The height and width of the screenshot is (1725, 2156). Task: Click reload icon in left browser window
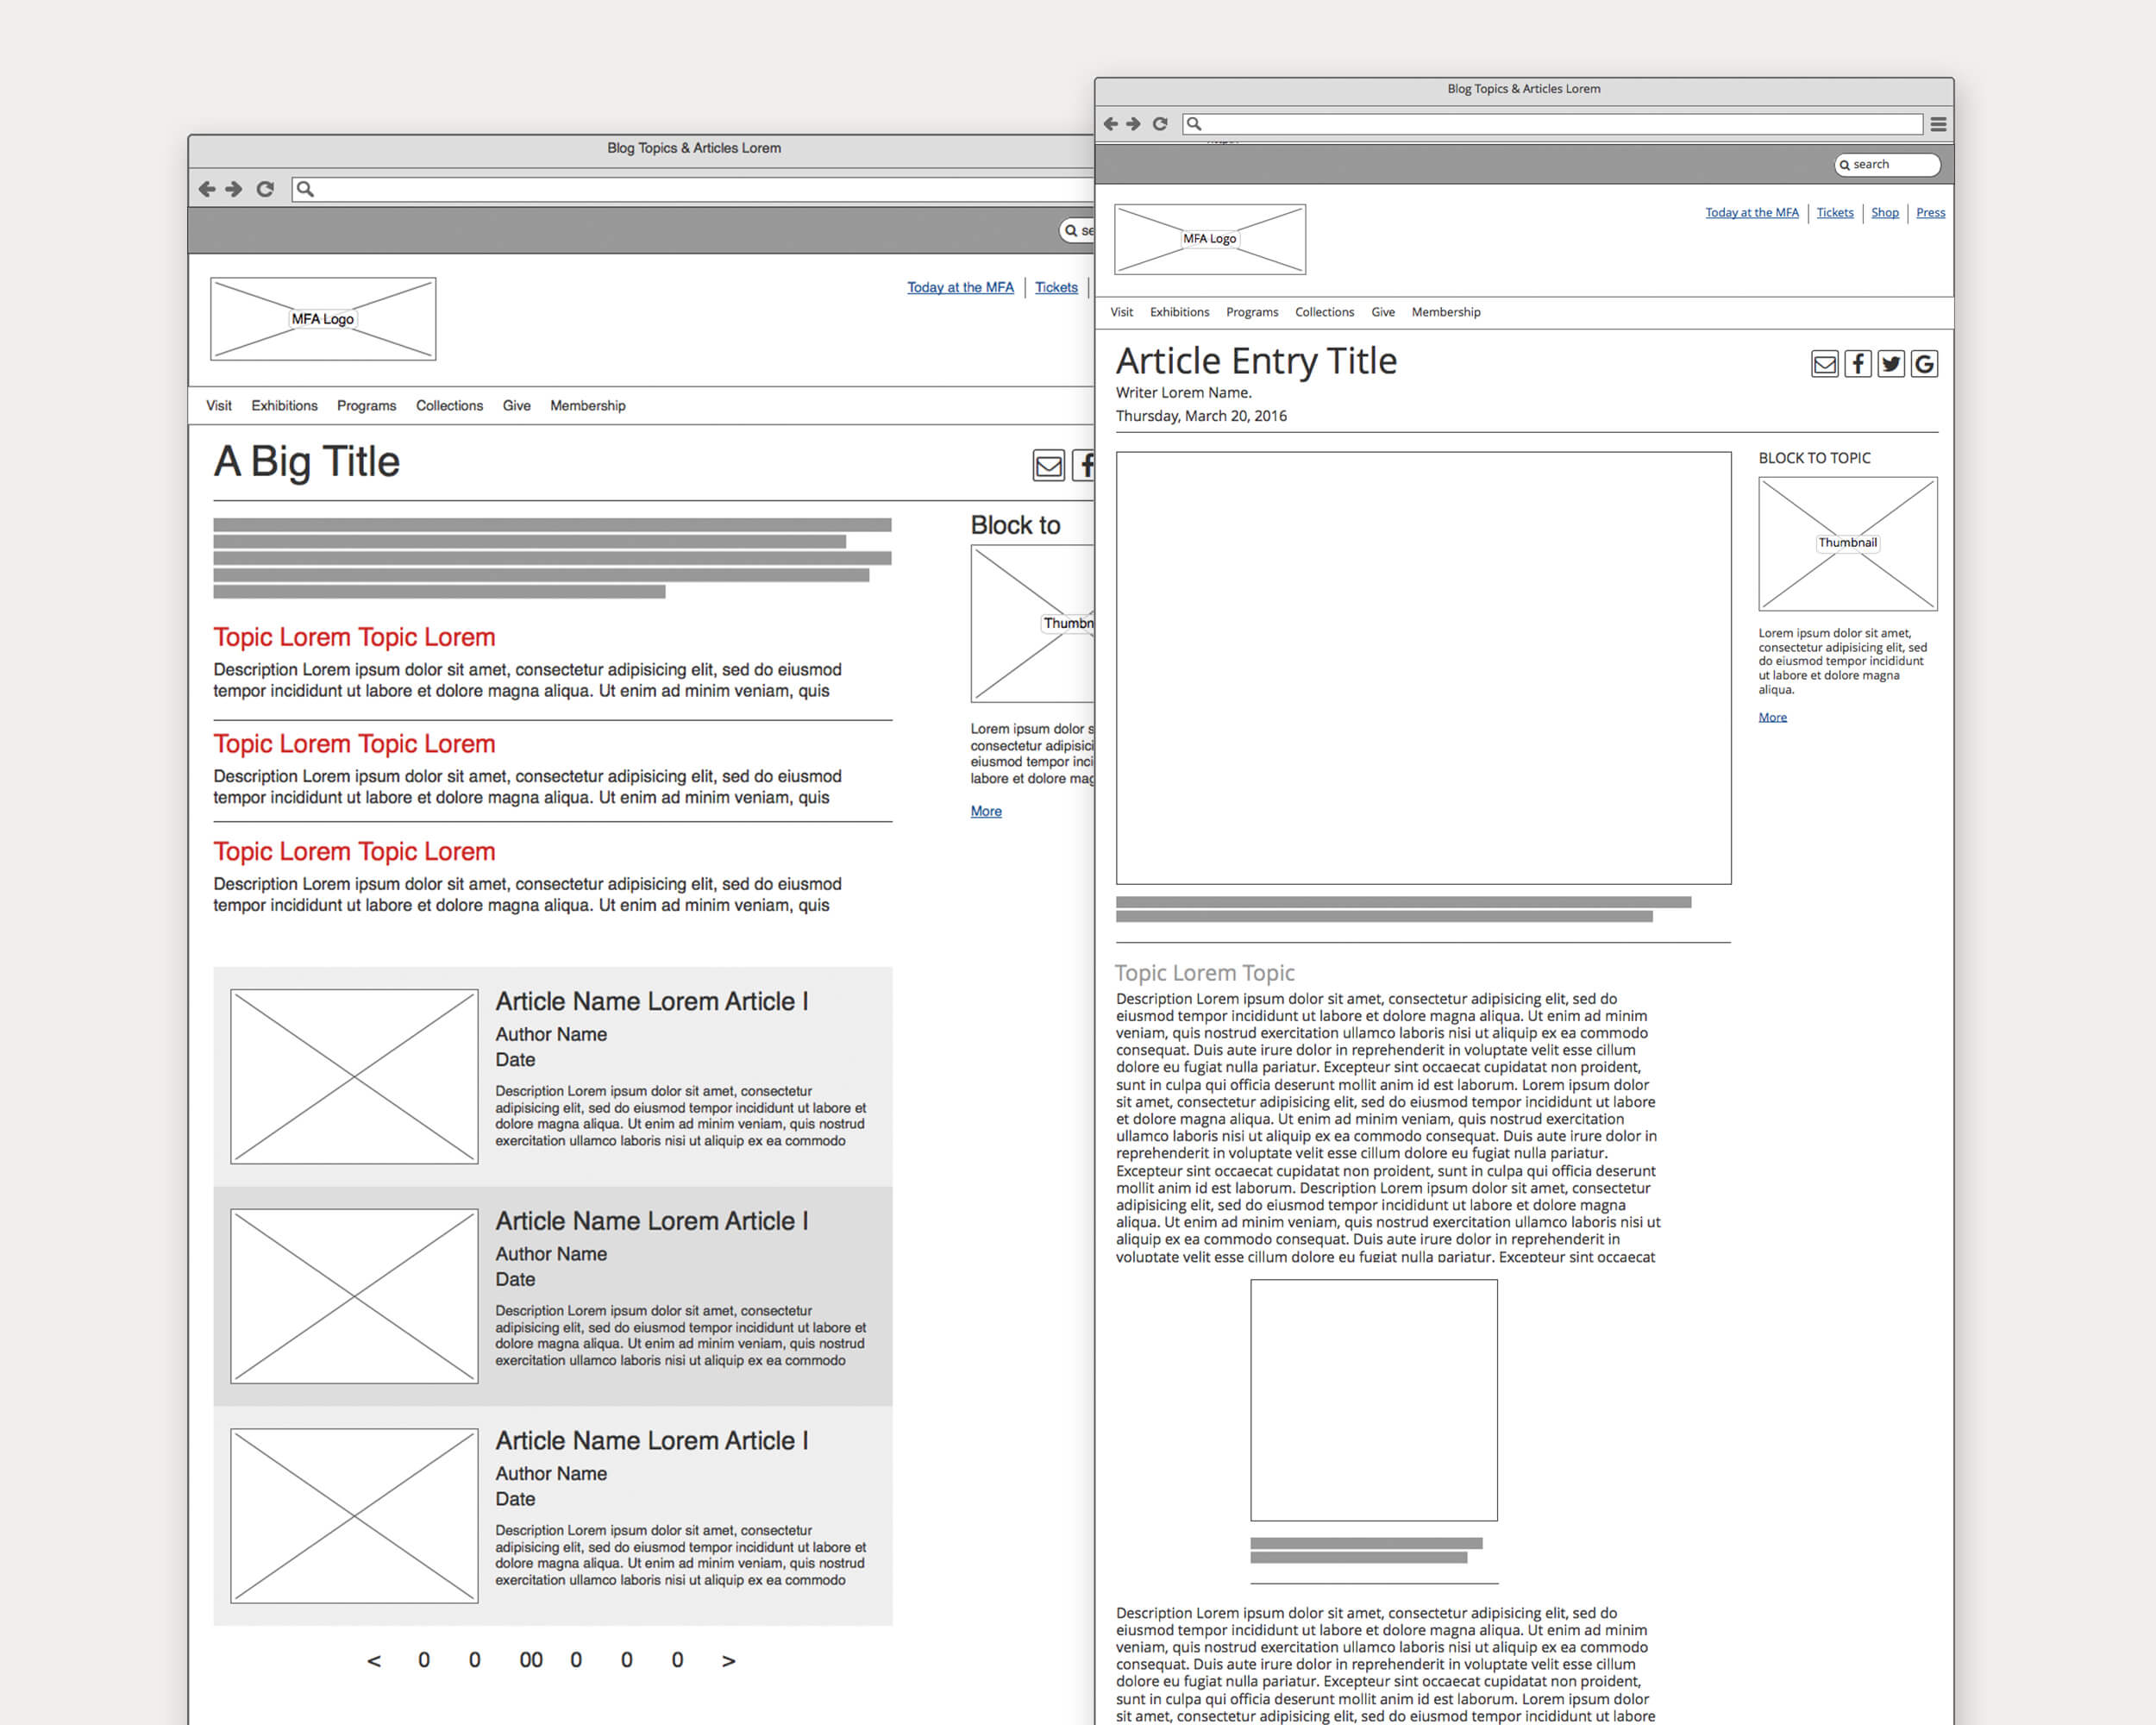(265, 189)
